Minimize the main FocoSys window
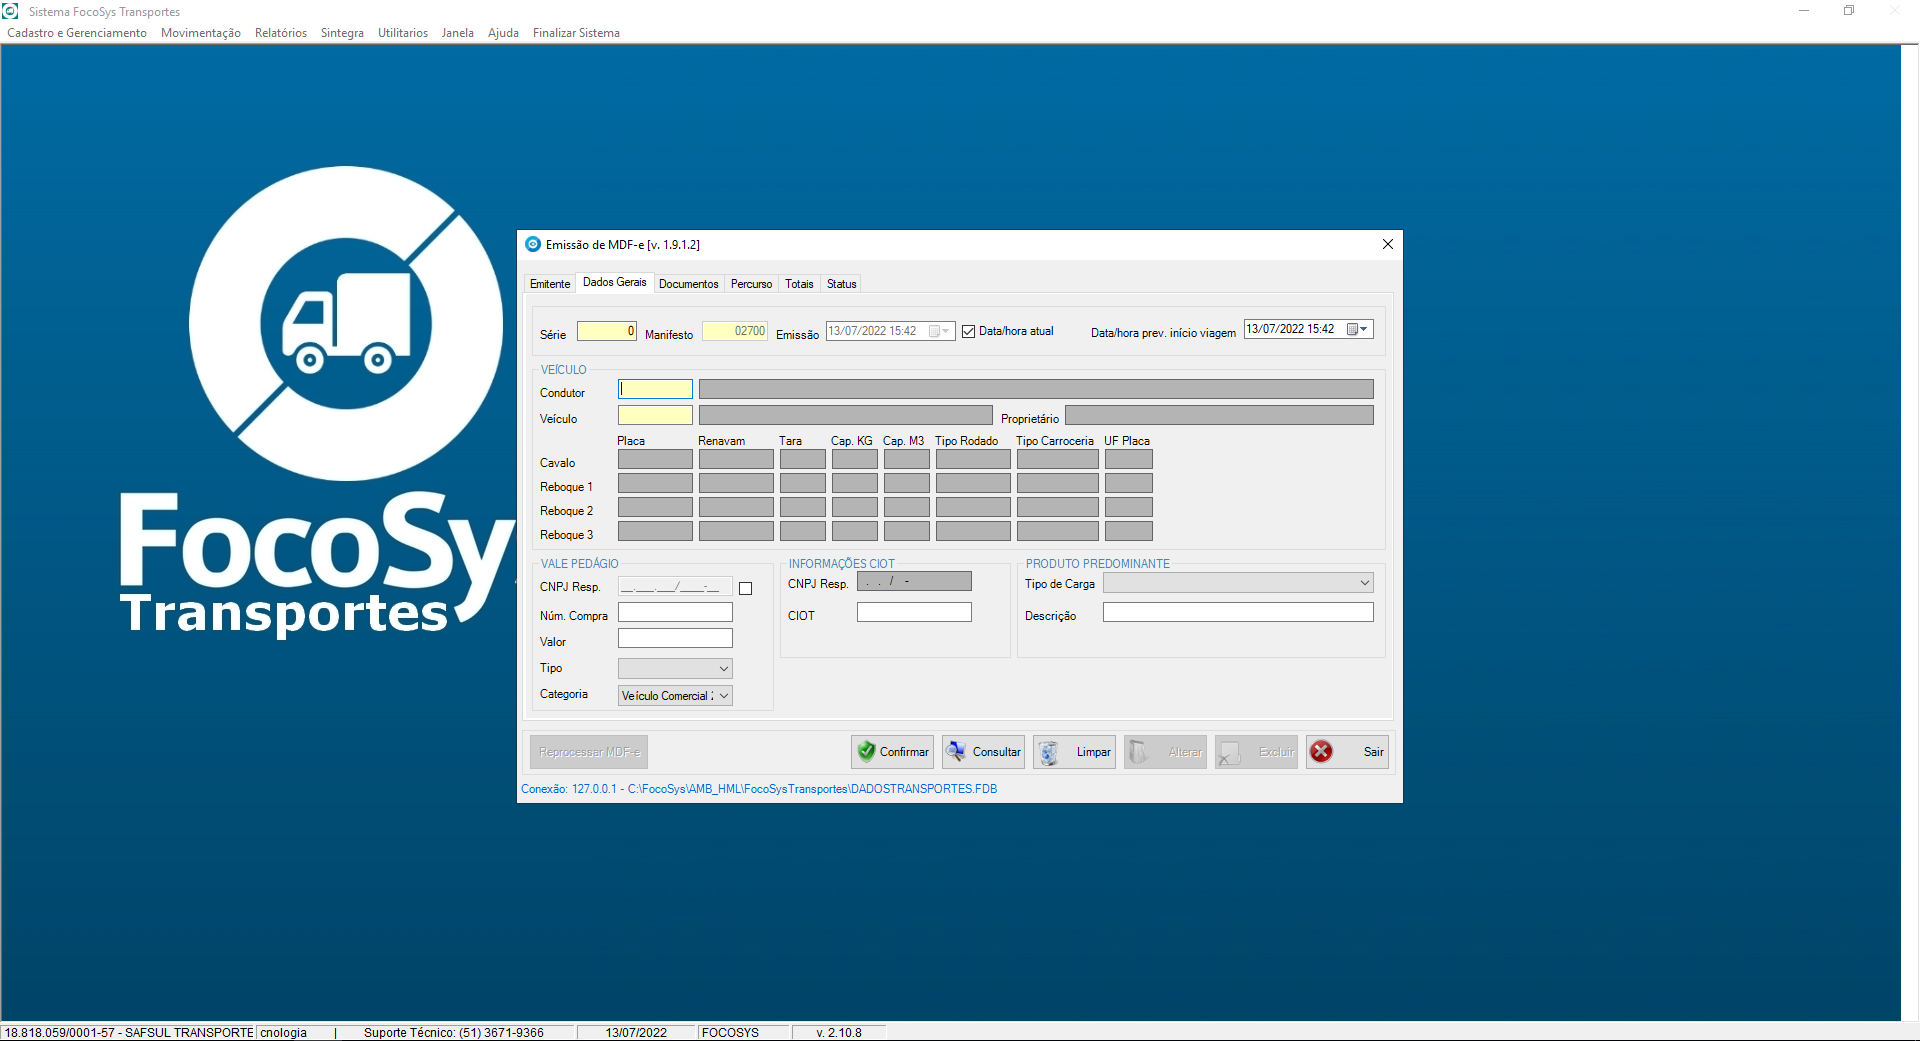Viewport: 1920px width, 1041px height. tap(1804, 11)
